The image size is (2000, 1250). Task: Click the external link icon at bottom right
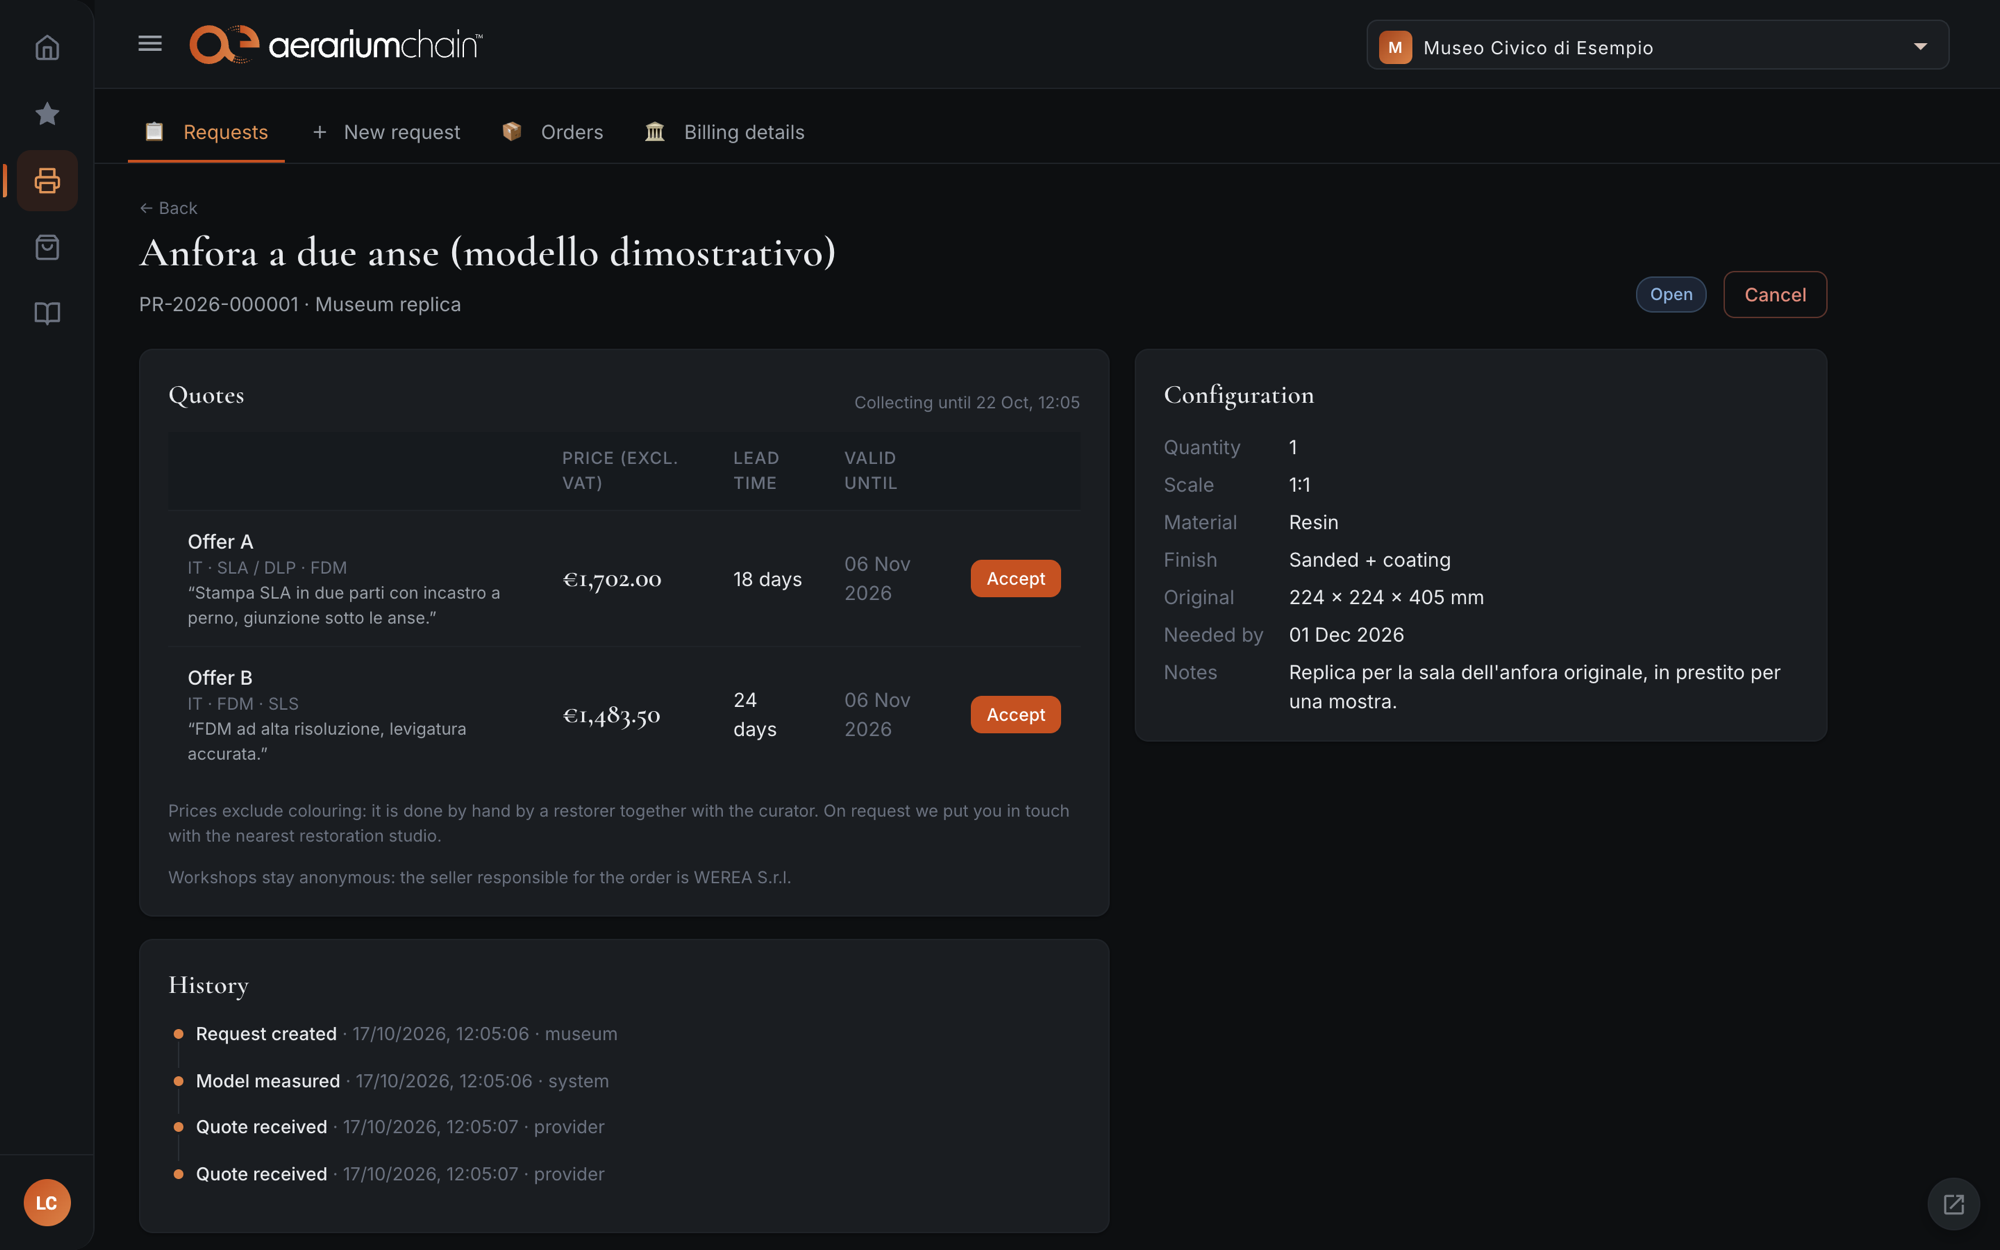pos(1953,1204)
